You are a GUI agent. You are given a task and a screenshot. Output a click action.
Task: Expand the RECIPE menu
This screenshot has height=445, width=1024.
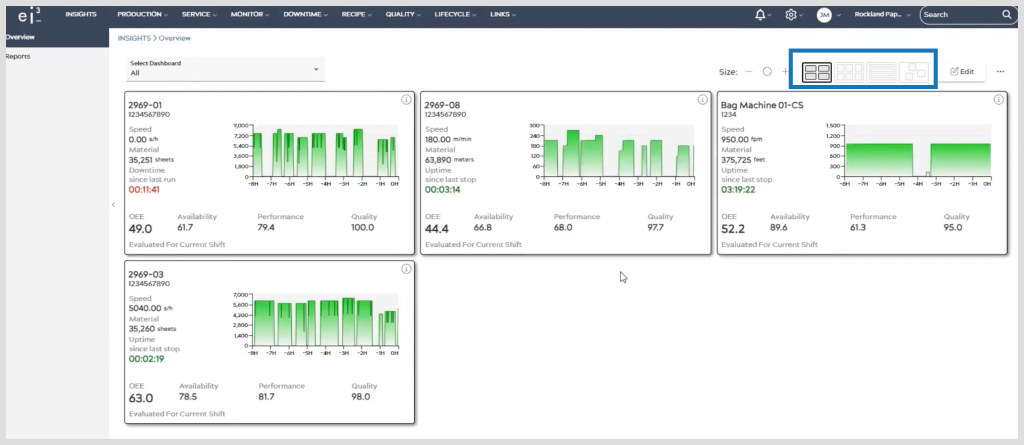click(357, 14)
